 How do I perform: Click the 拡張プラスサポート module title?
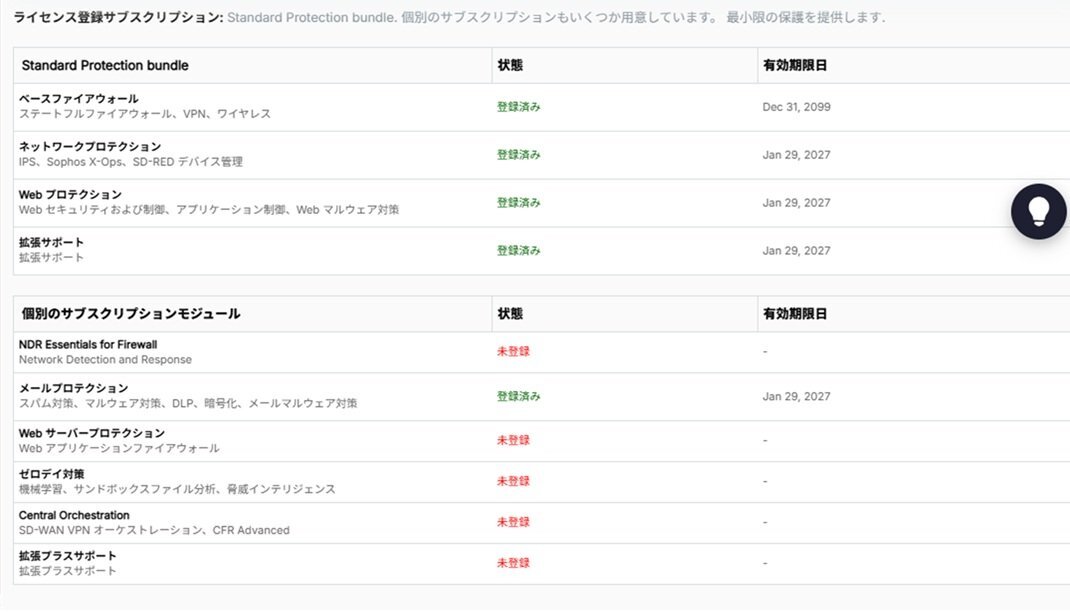[x=68, y=556]
